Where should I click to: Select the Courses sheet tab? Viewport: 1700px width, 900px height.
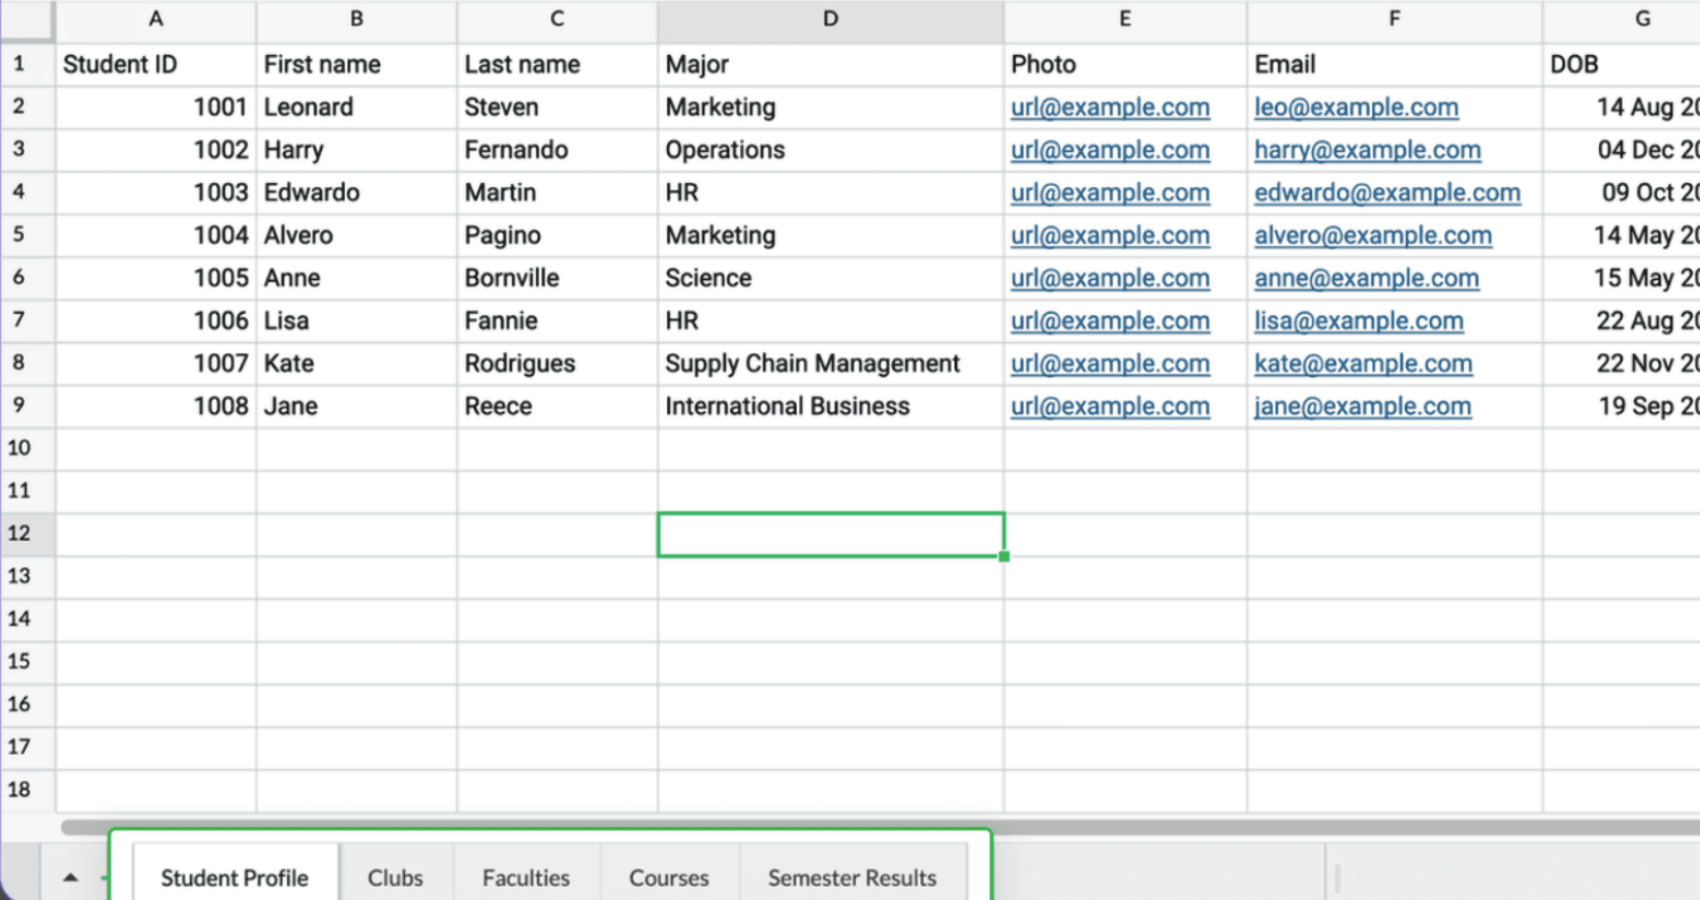click(x=668, y=877)
